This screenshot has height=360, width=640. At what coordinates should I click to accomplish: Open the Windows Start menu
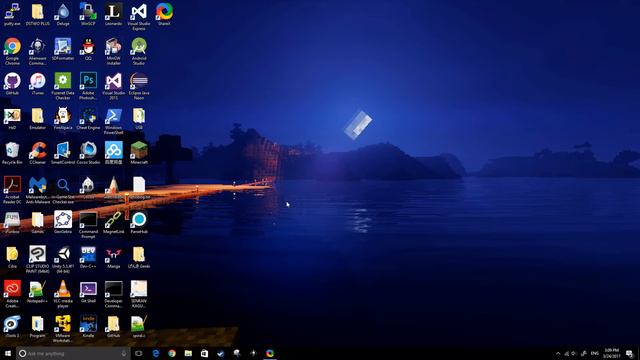8,353
